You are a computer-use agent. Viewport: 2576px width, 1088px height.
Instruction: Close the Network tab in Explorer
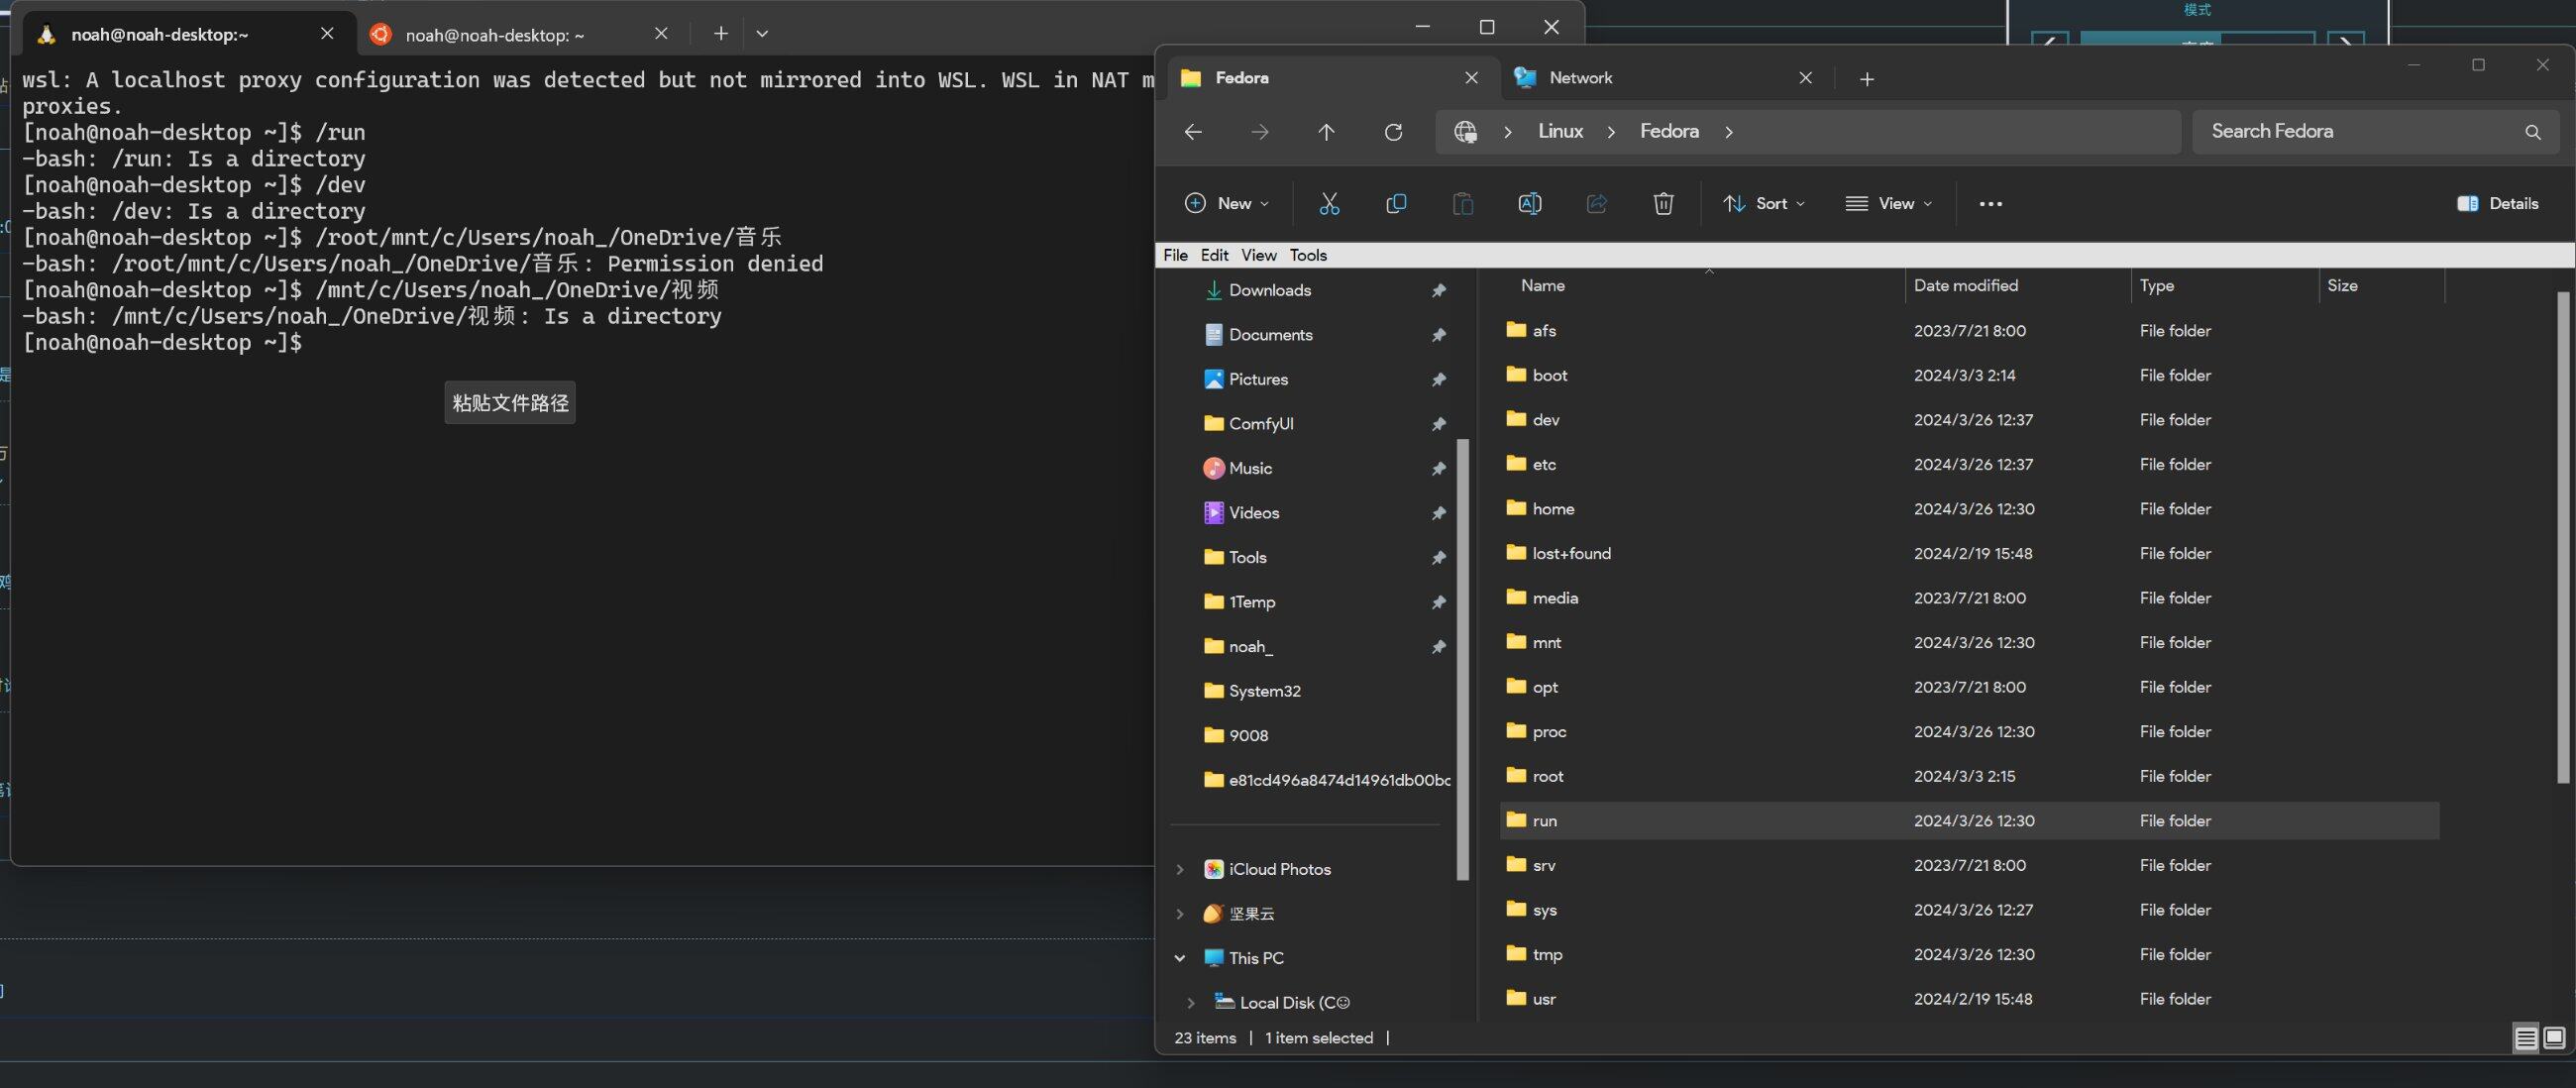point(1805,77)
